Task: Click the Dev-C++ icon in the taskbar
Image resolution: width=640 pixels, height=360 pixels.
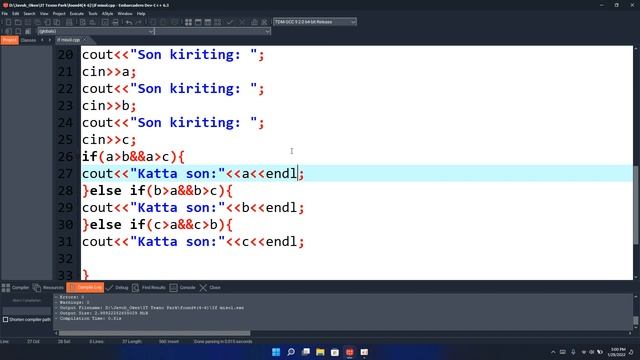Action: (350, 352)
